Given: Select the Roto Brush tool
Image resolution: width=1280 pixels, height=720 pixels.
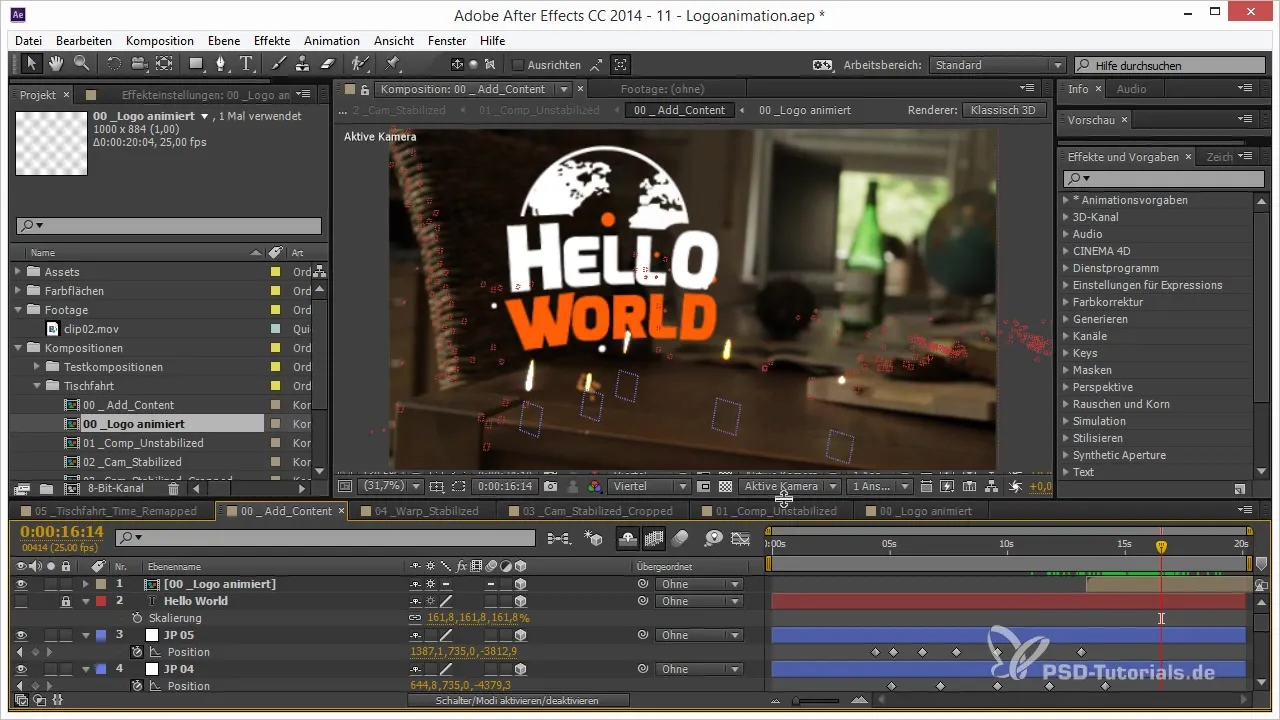Looking at the screenshot, I should click(360, 64).
